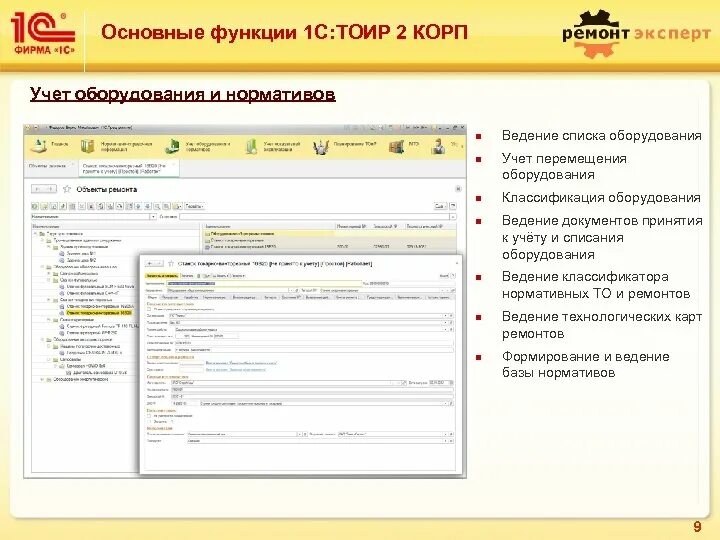Click first blue hyperlink in dialog middle section
This screenshot has width=720, height=540.
point(241,363)
